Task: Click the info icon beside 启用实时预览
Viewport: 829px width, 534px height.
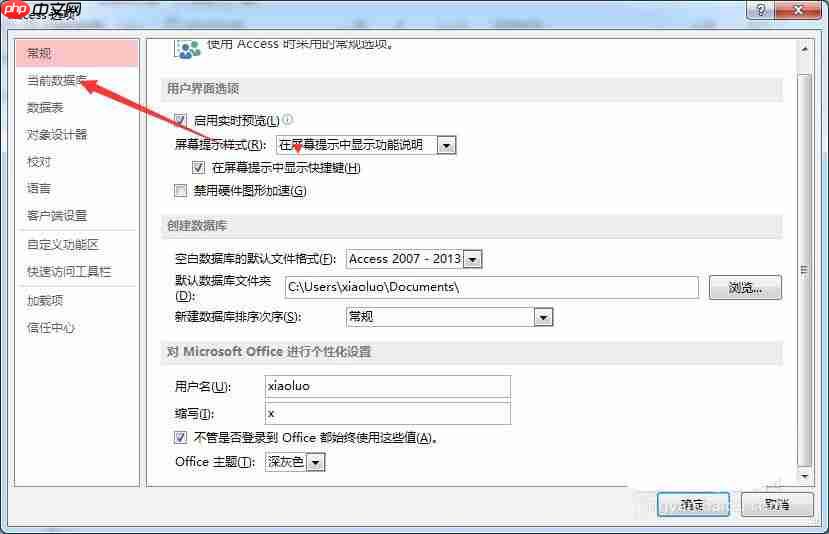Action: [x=288, y=119]
